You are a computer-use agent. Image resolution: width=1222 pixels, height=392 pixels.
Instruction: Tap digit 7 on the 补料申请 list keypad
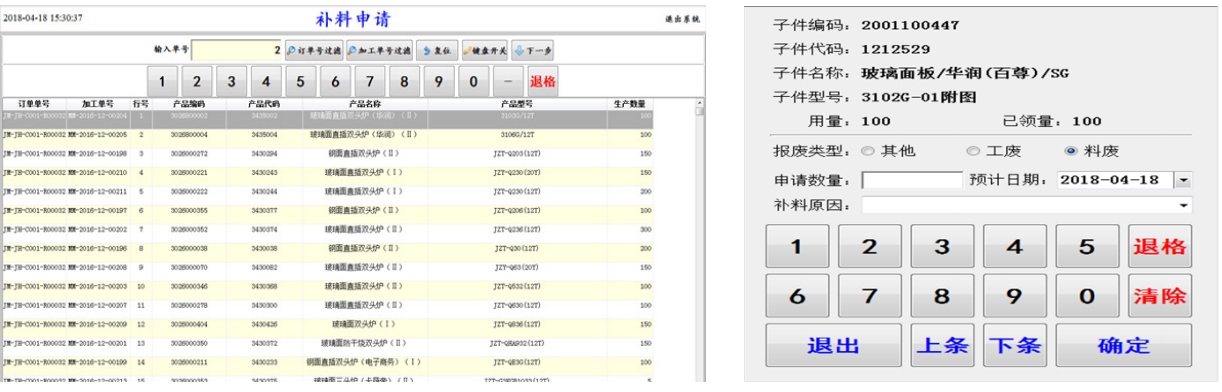tap(370, 81)
